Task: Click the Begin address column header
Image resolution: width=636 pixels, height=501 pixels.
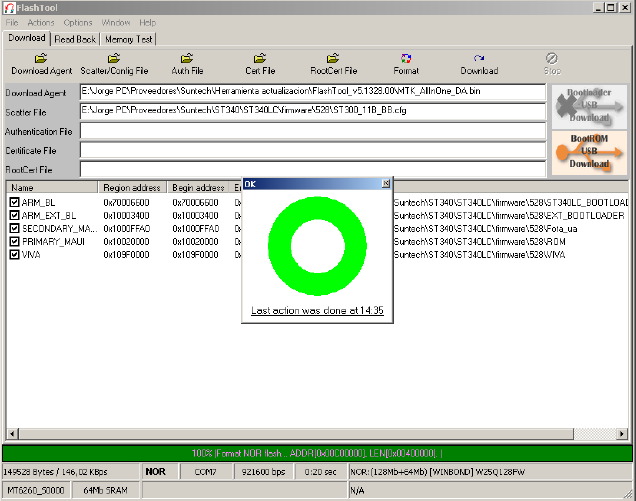Action: (x=198, y=187)
